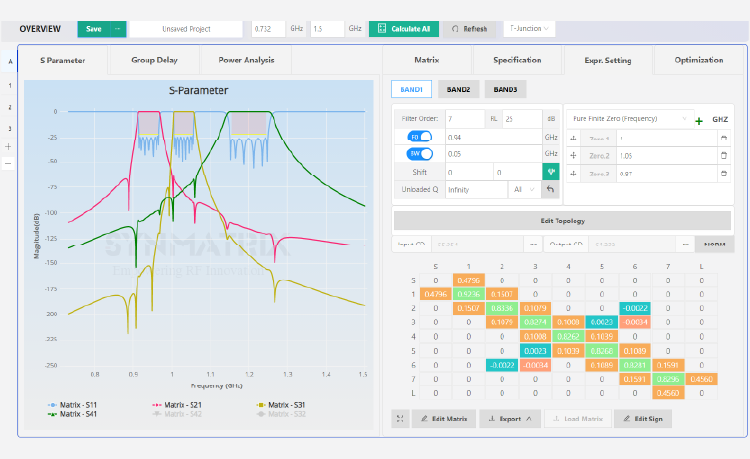Click the undo arrow beside Unloaded Q
750x459 pixels.
pos(551,189)
